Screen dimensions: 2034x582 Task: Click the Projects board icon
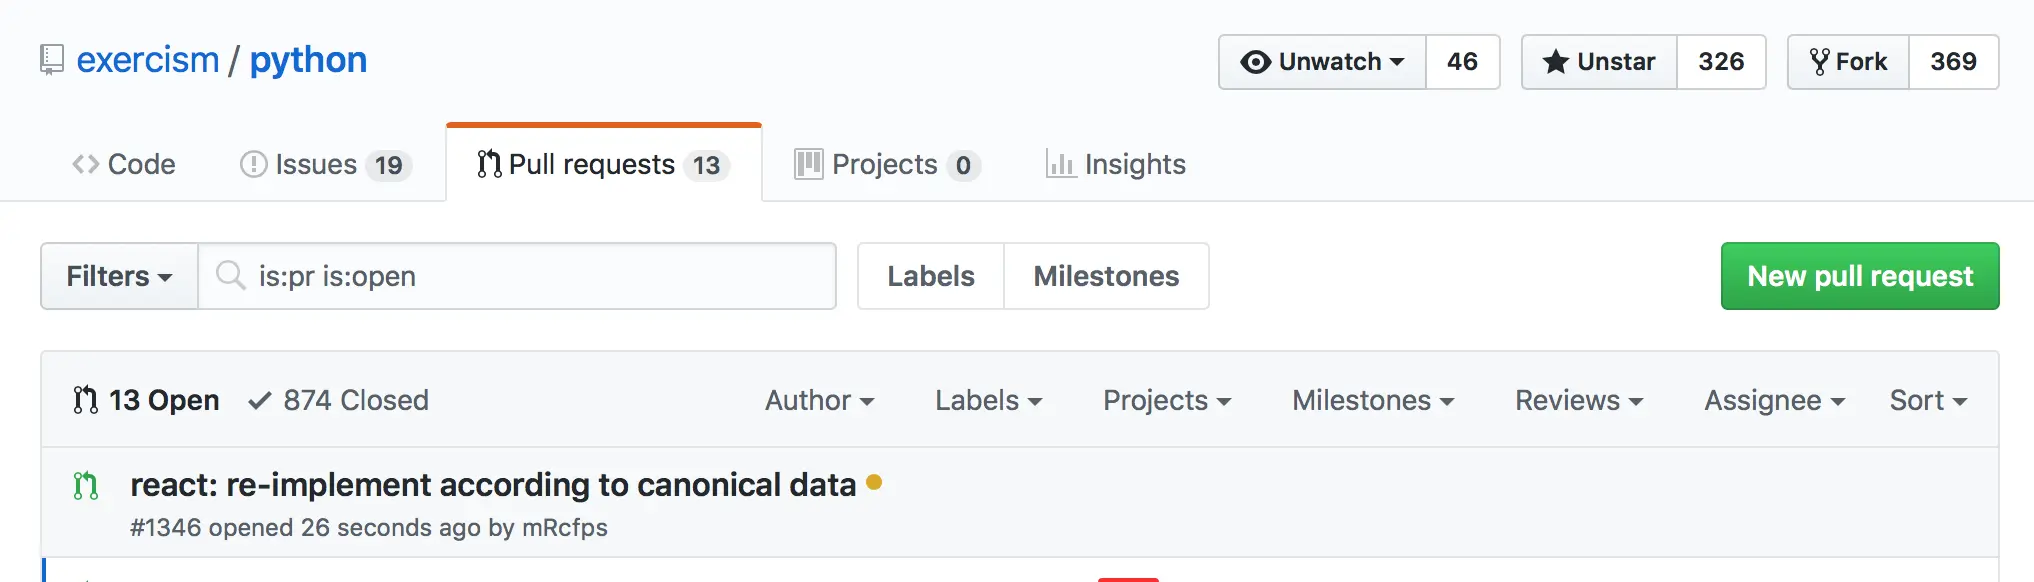pyautogui.click(x=808, y=164)
